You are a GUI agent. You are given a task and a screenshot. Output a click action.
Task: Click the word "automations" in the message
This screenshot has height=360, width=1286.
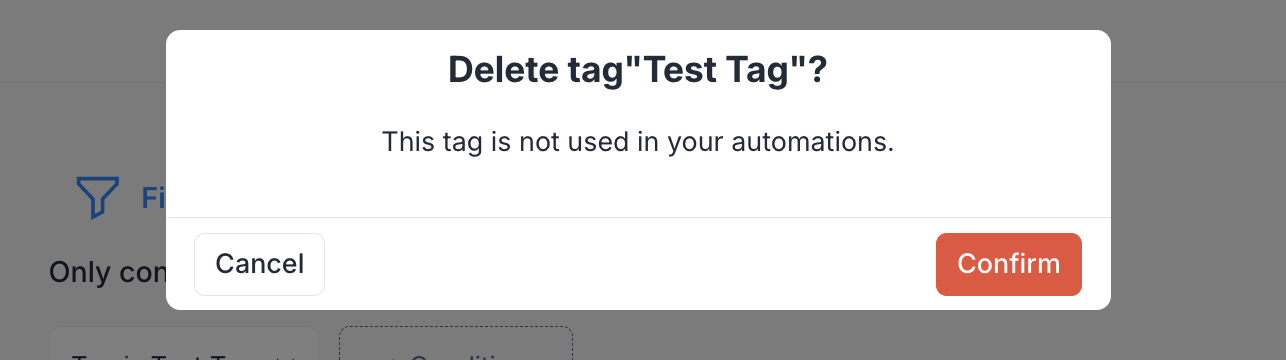click(x=812, y=142)
